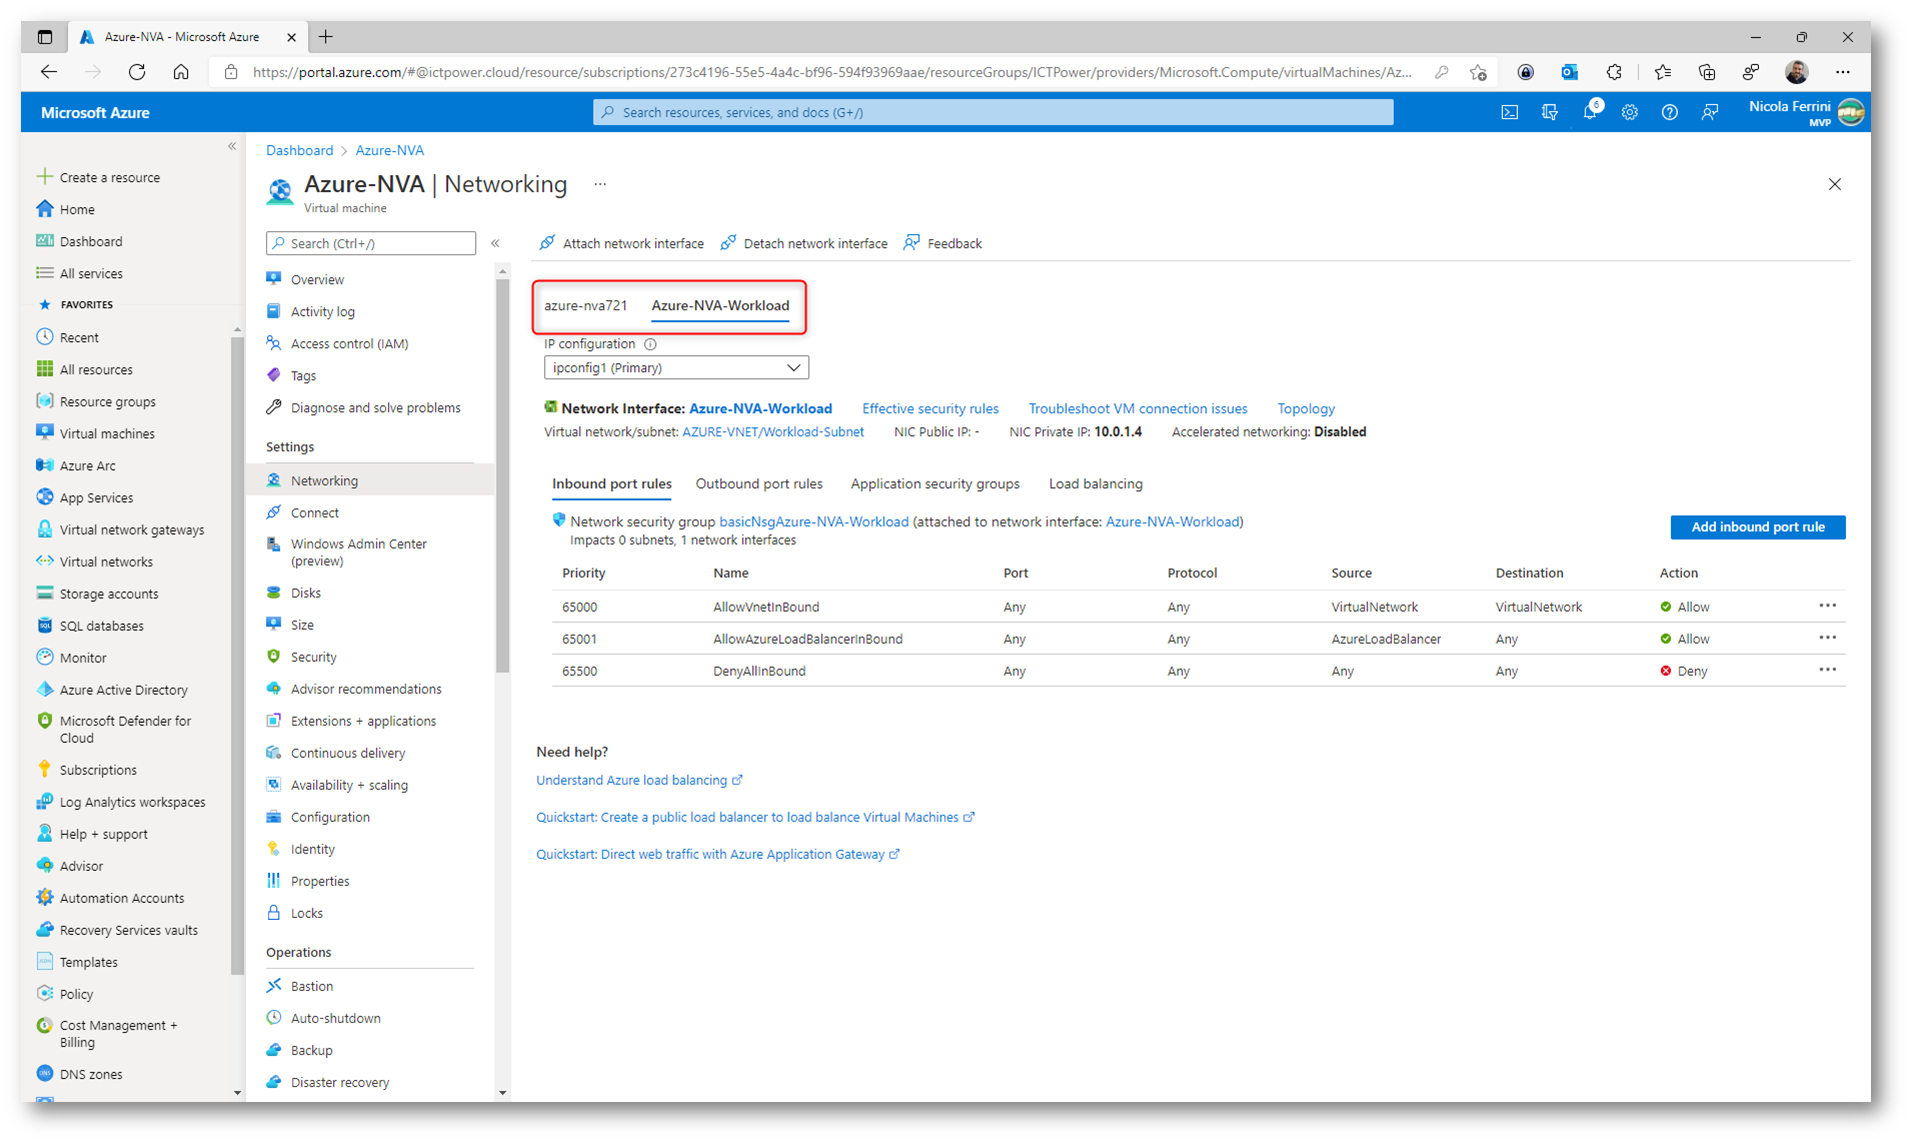Open the help question mark icon

1669,113
